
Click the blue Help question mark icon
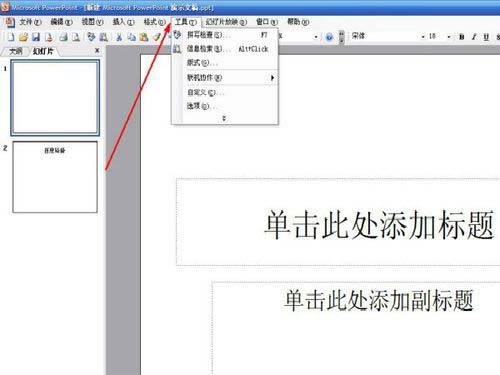pos(329,37)
